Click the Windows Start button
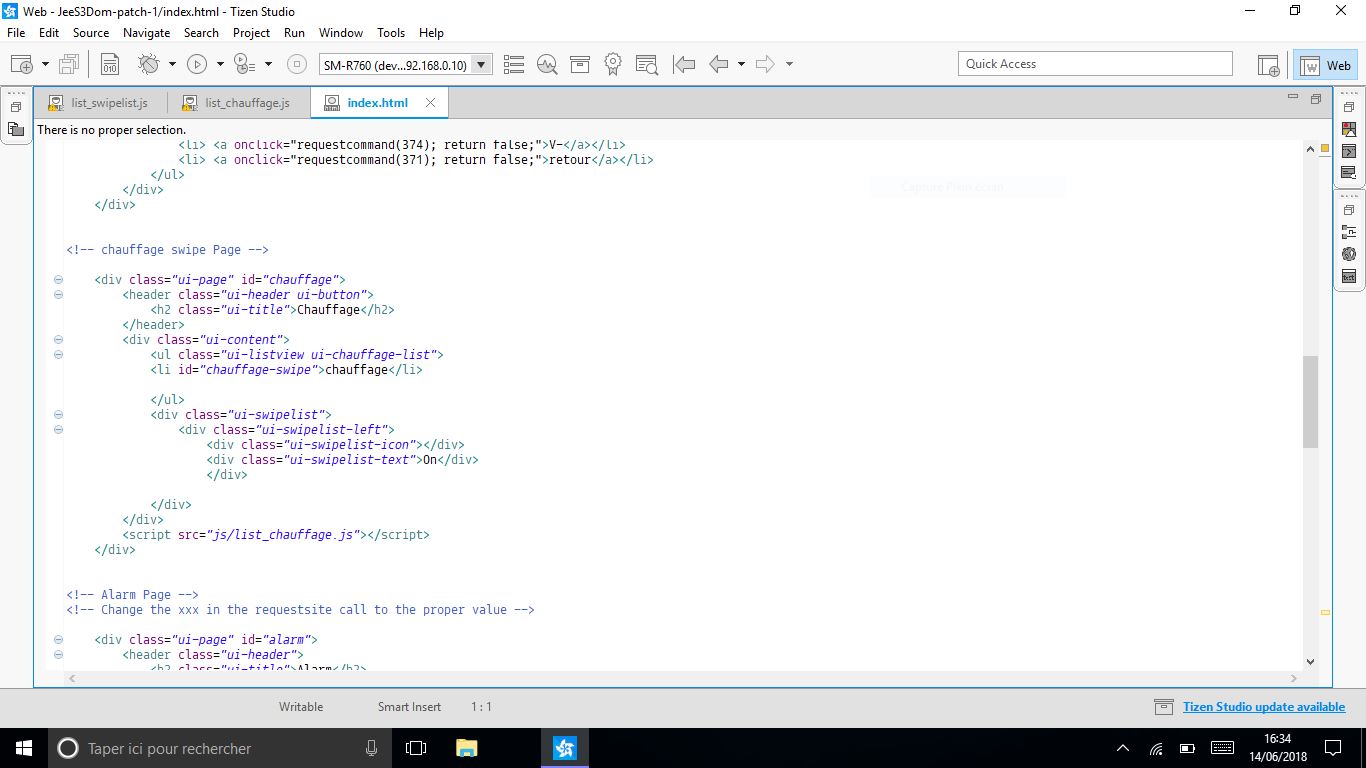Viewport: 1366px width, 768px height. [23, 748]
